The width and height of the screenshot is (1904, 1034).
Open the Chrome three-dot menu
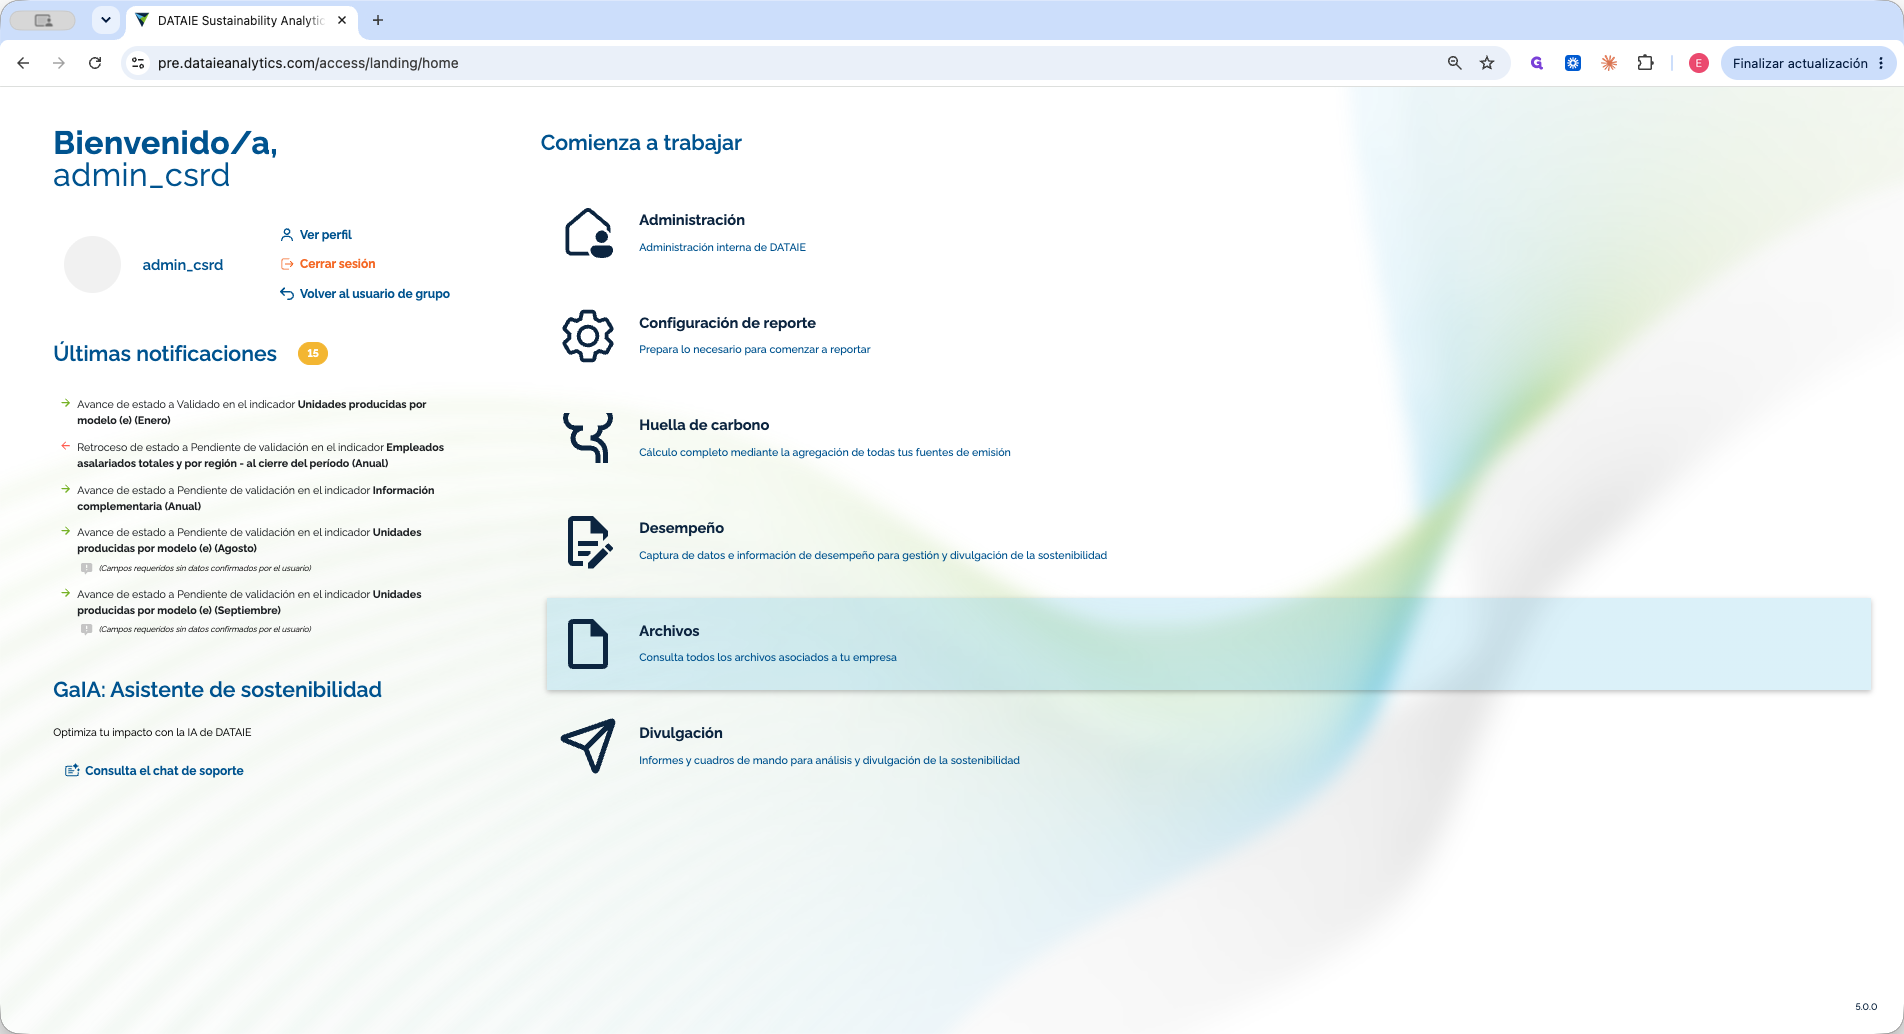[x=1882, y=63]
